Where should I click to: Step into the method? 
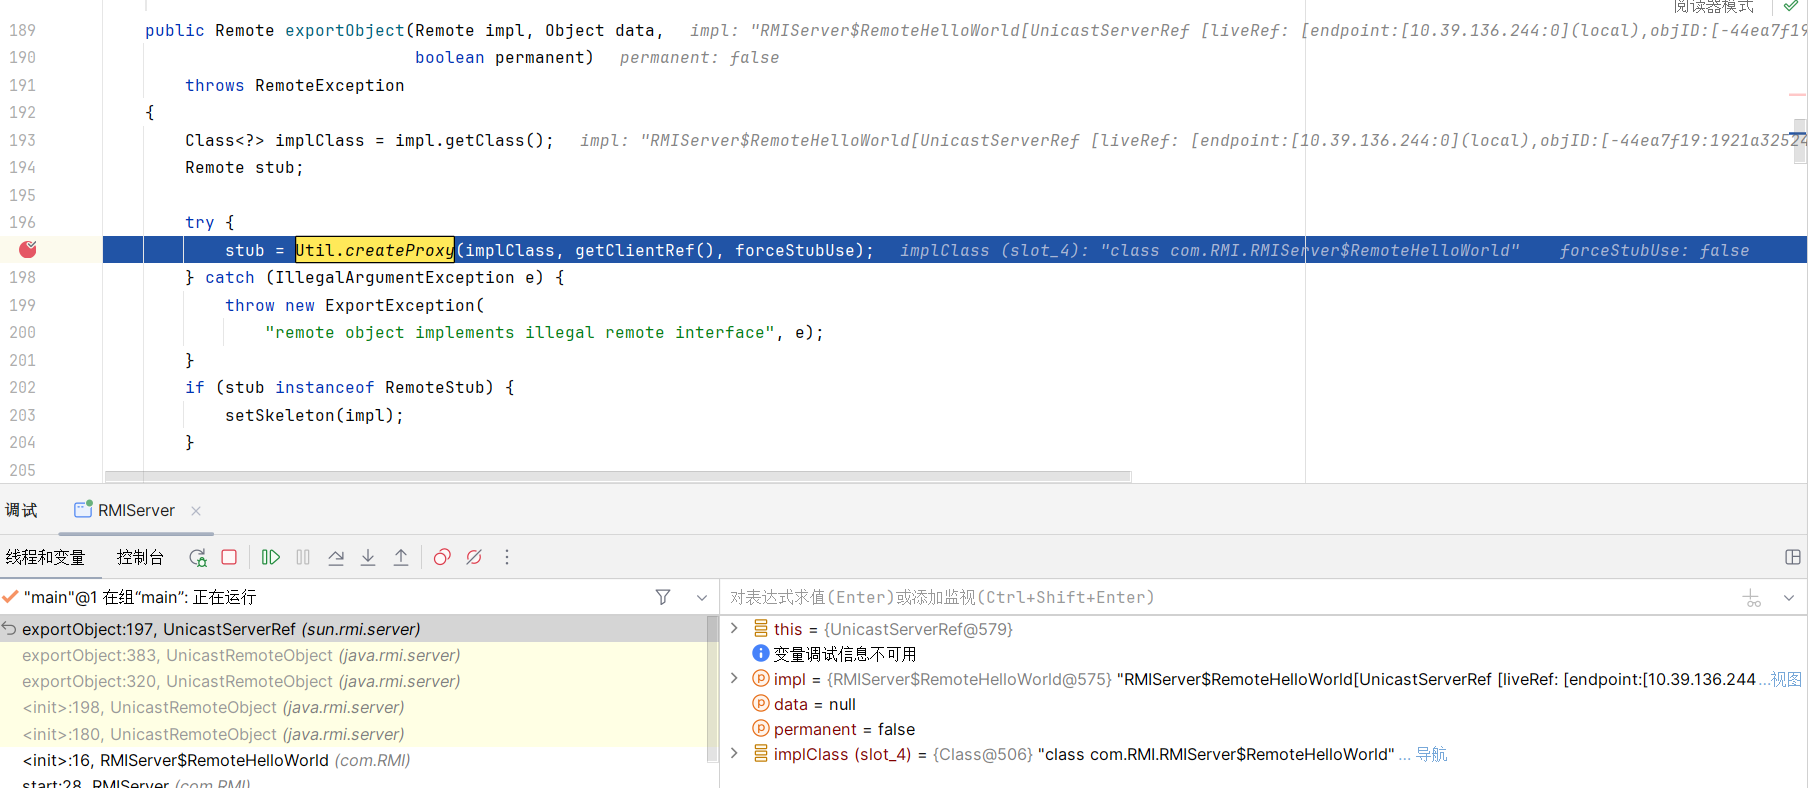click(368, 557)
